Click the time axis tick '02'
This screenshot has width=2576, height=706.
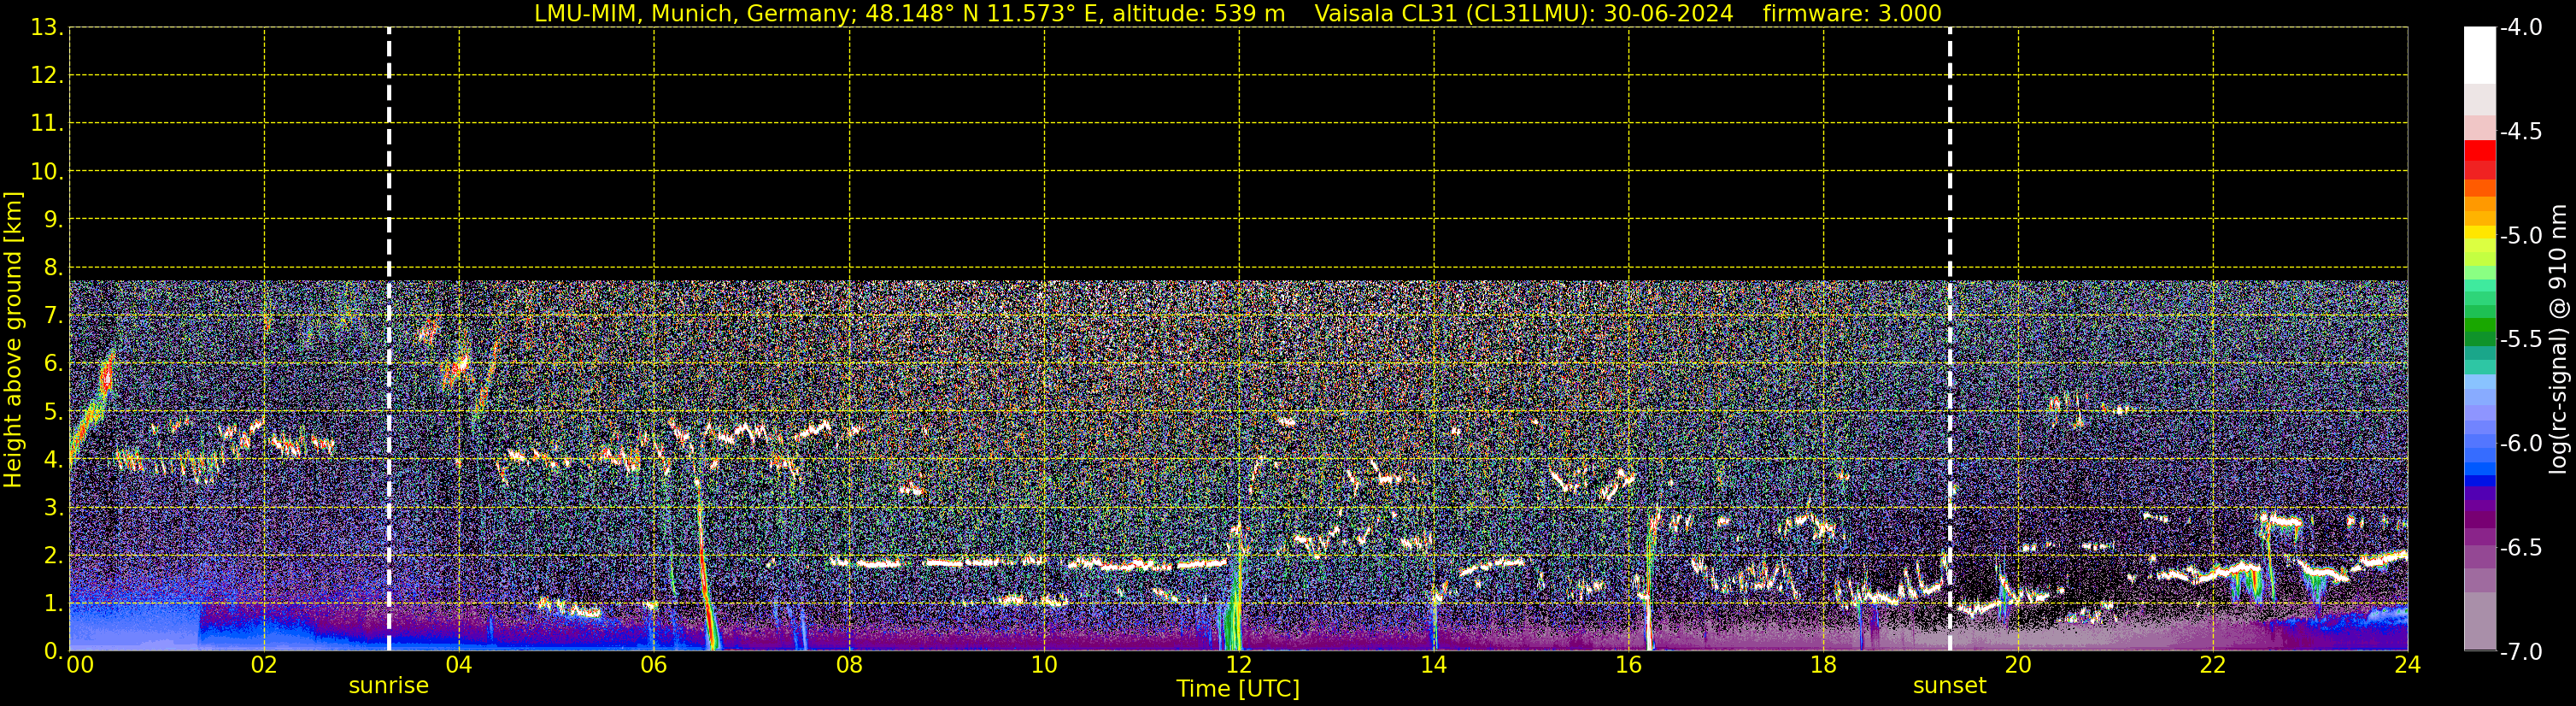(264, 665)
